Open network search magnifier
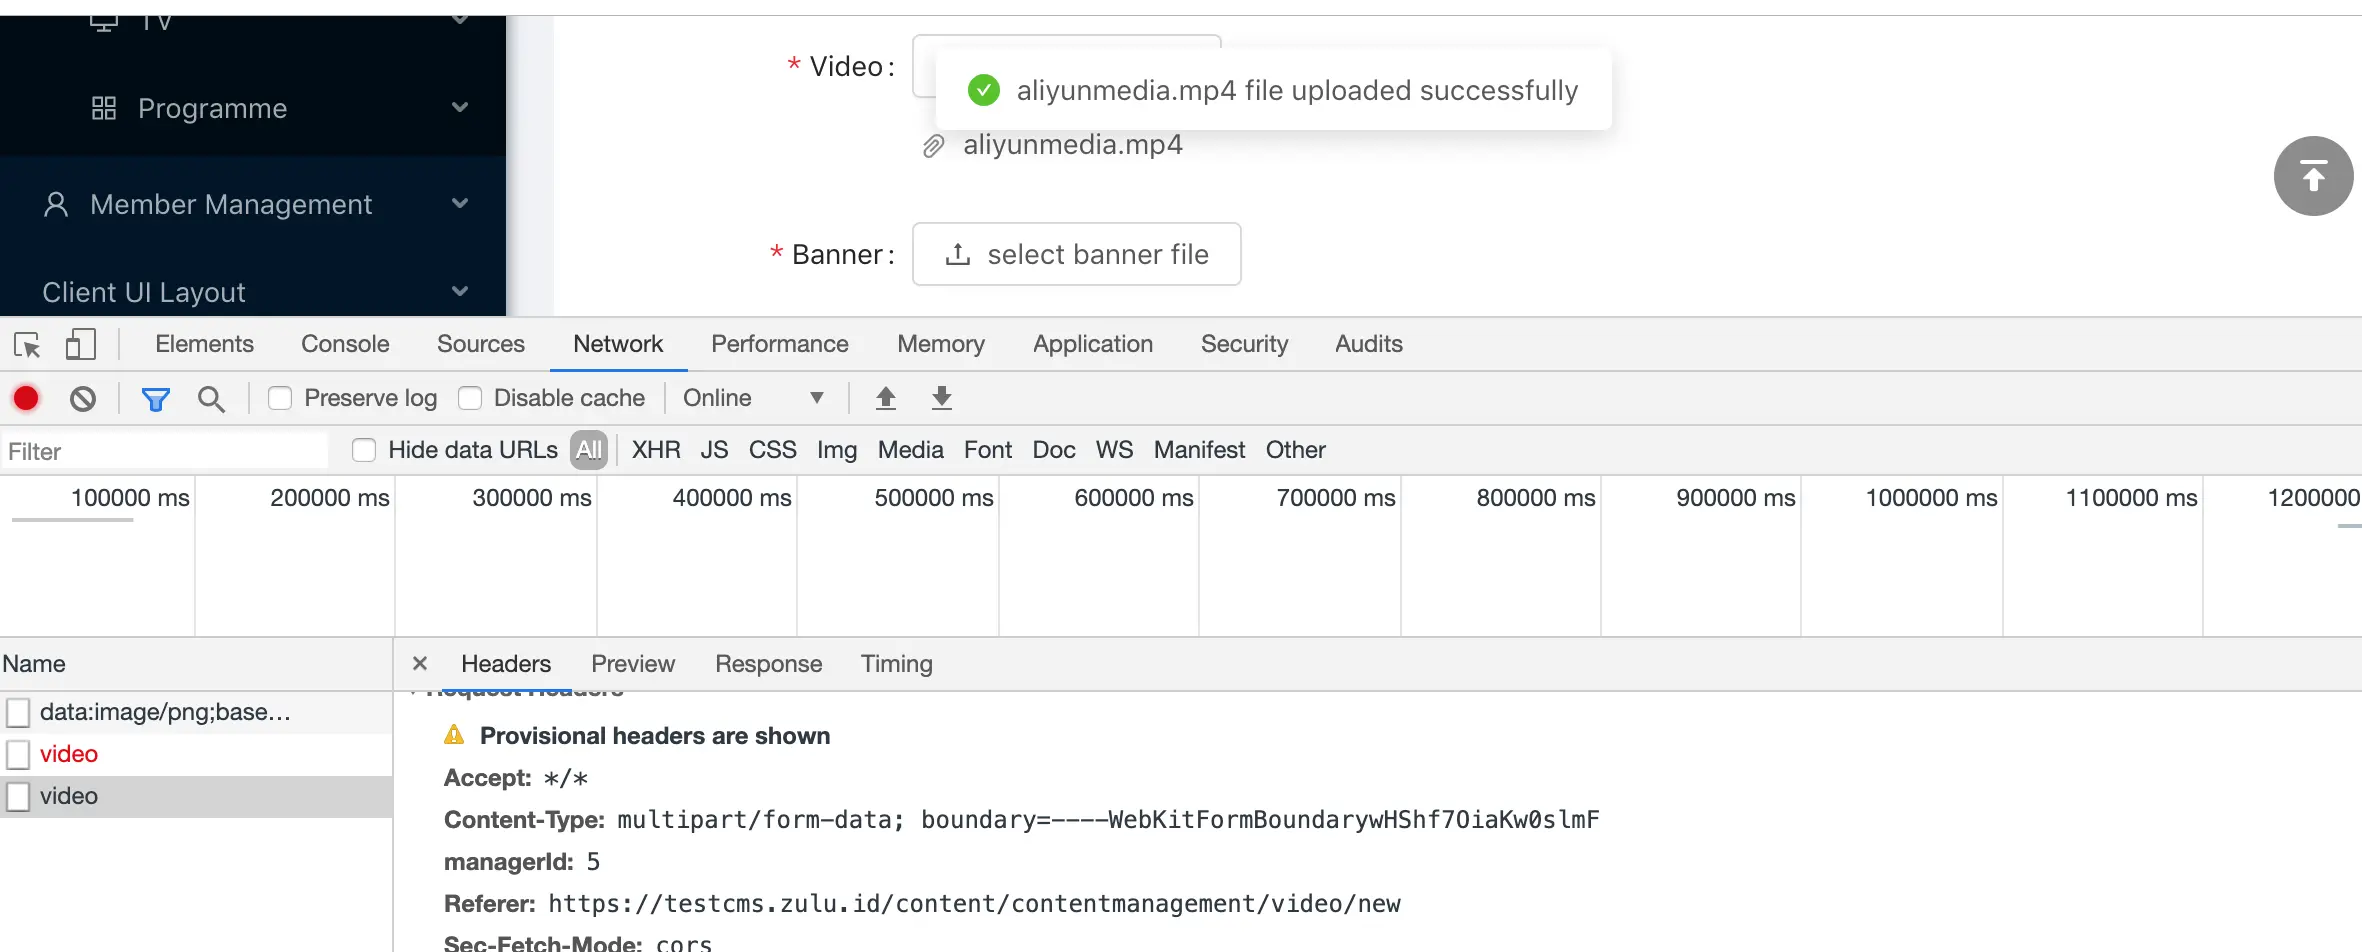This screenshot has height=952, width=2362. (211, 400)
